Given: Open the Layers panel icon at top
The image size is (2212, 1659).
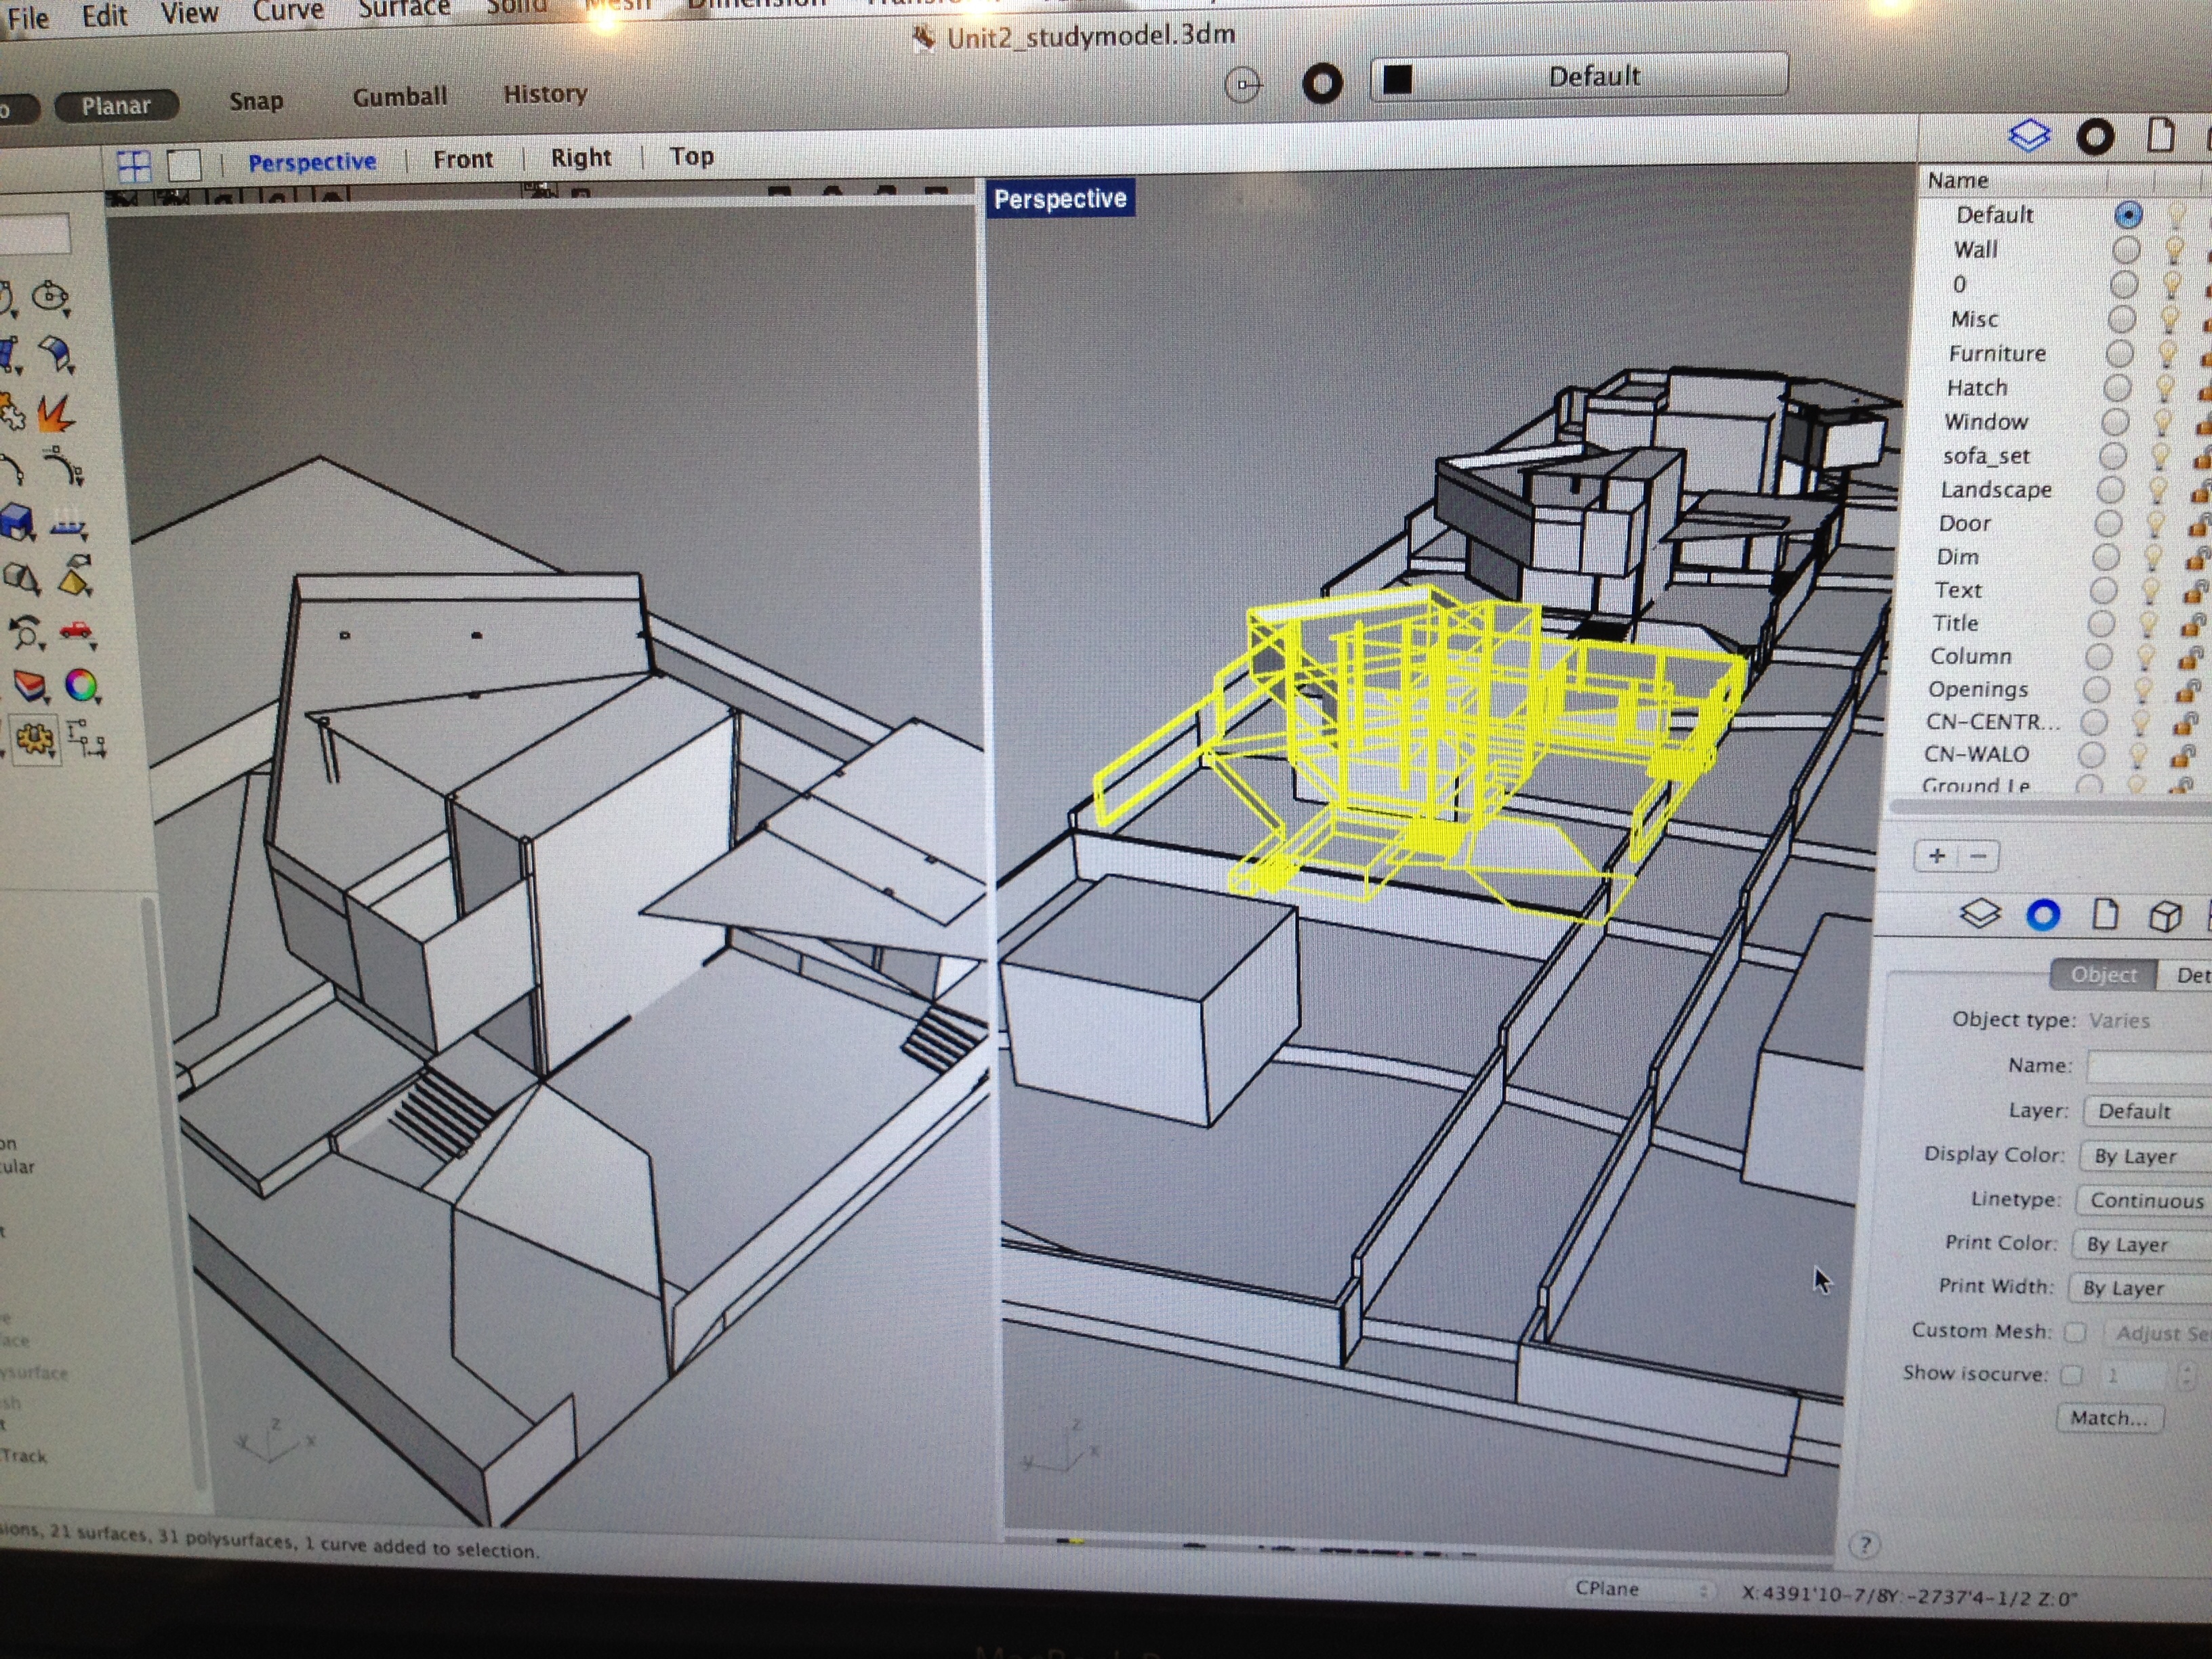Looking at the screenshot, I should coord(2029,136).
